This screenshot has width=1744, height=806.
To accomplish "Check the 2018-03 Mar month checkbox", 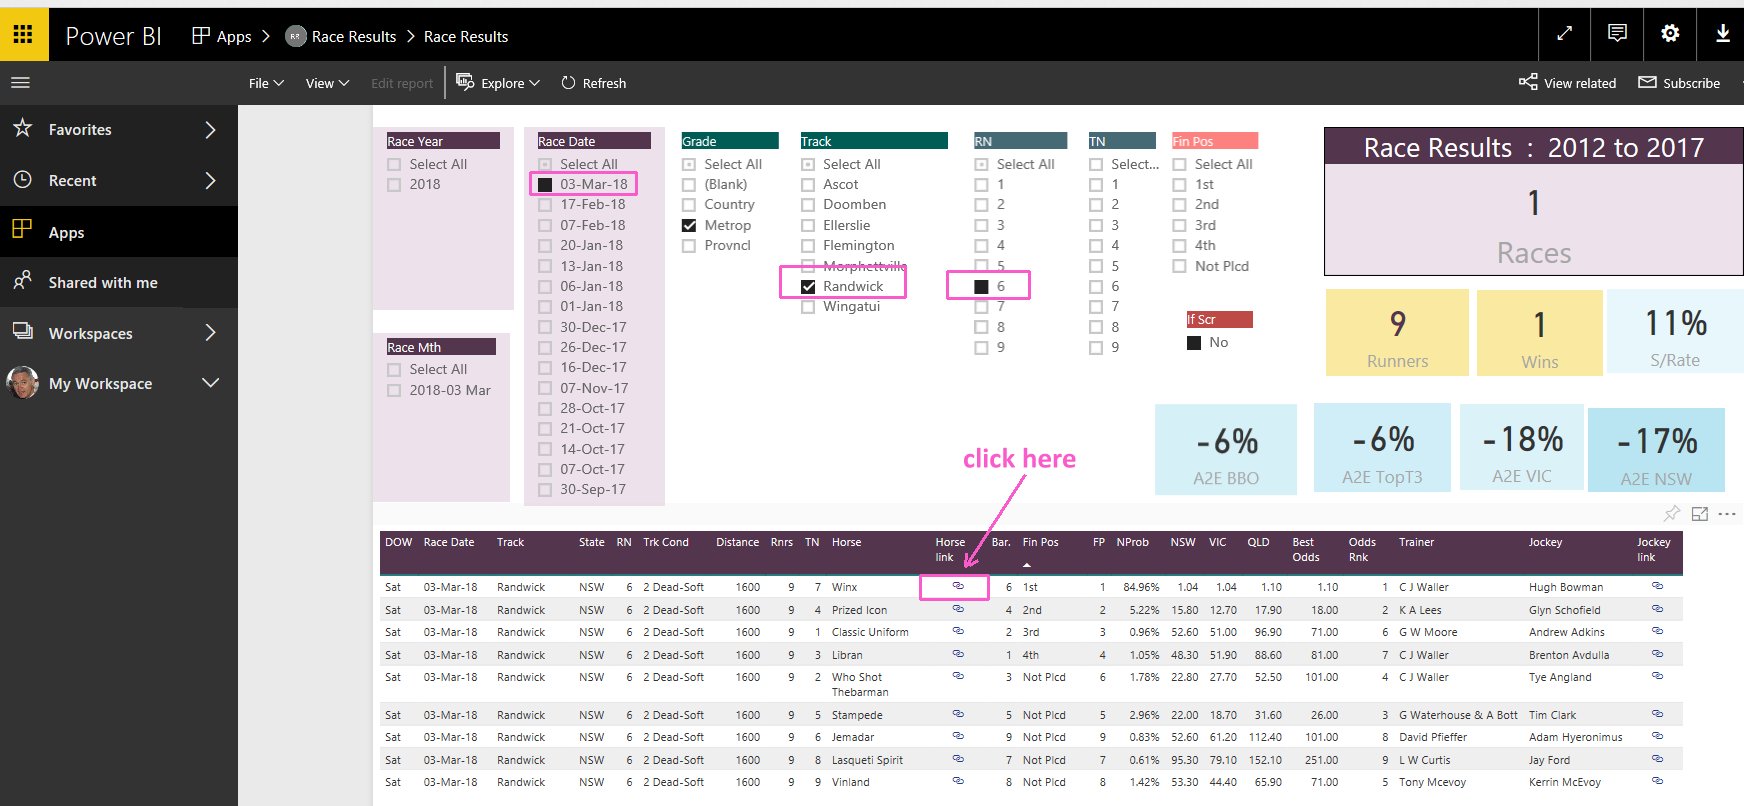I will click(x=394, y=390).
